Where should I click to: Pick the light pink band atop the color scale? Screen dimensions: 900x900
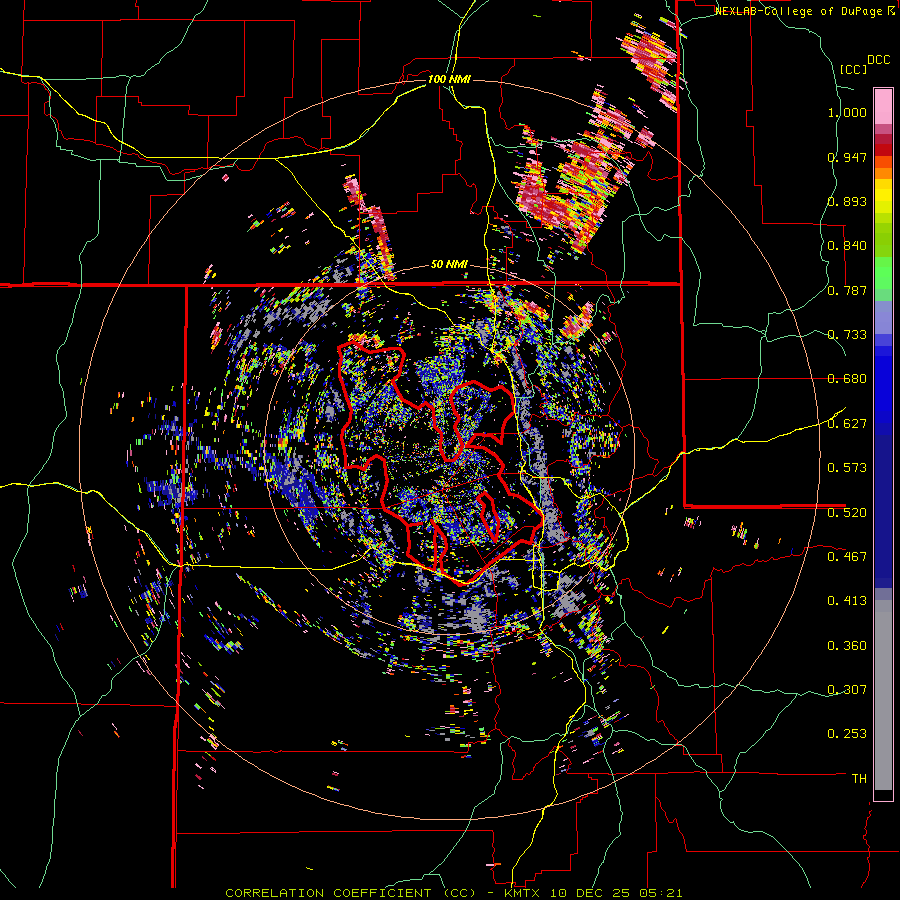pyautogui.click(x=883, y=106)
